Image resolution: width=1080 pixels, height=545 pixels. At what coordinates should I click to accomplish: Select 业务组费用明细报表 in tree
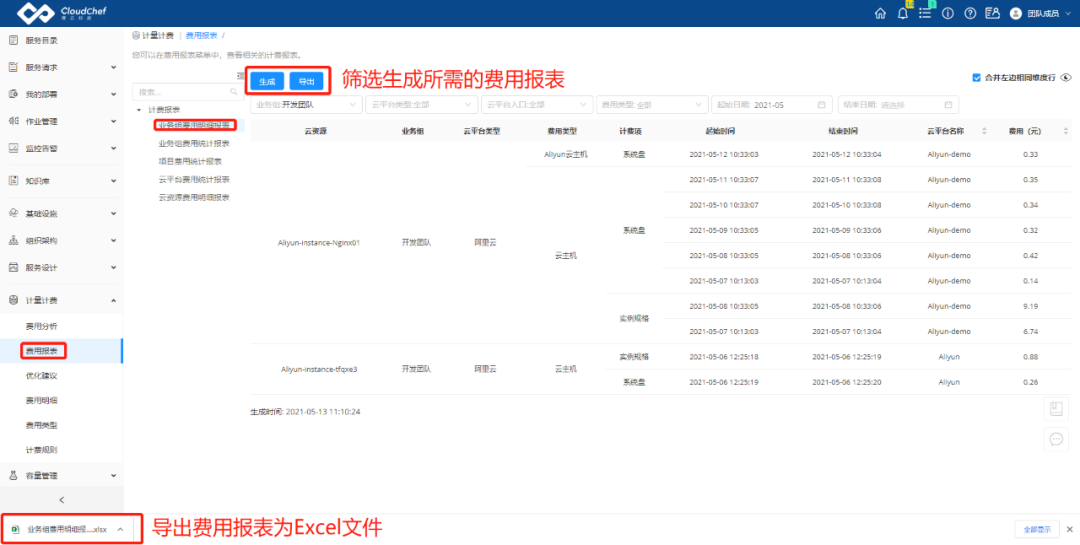point(194,125)
